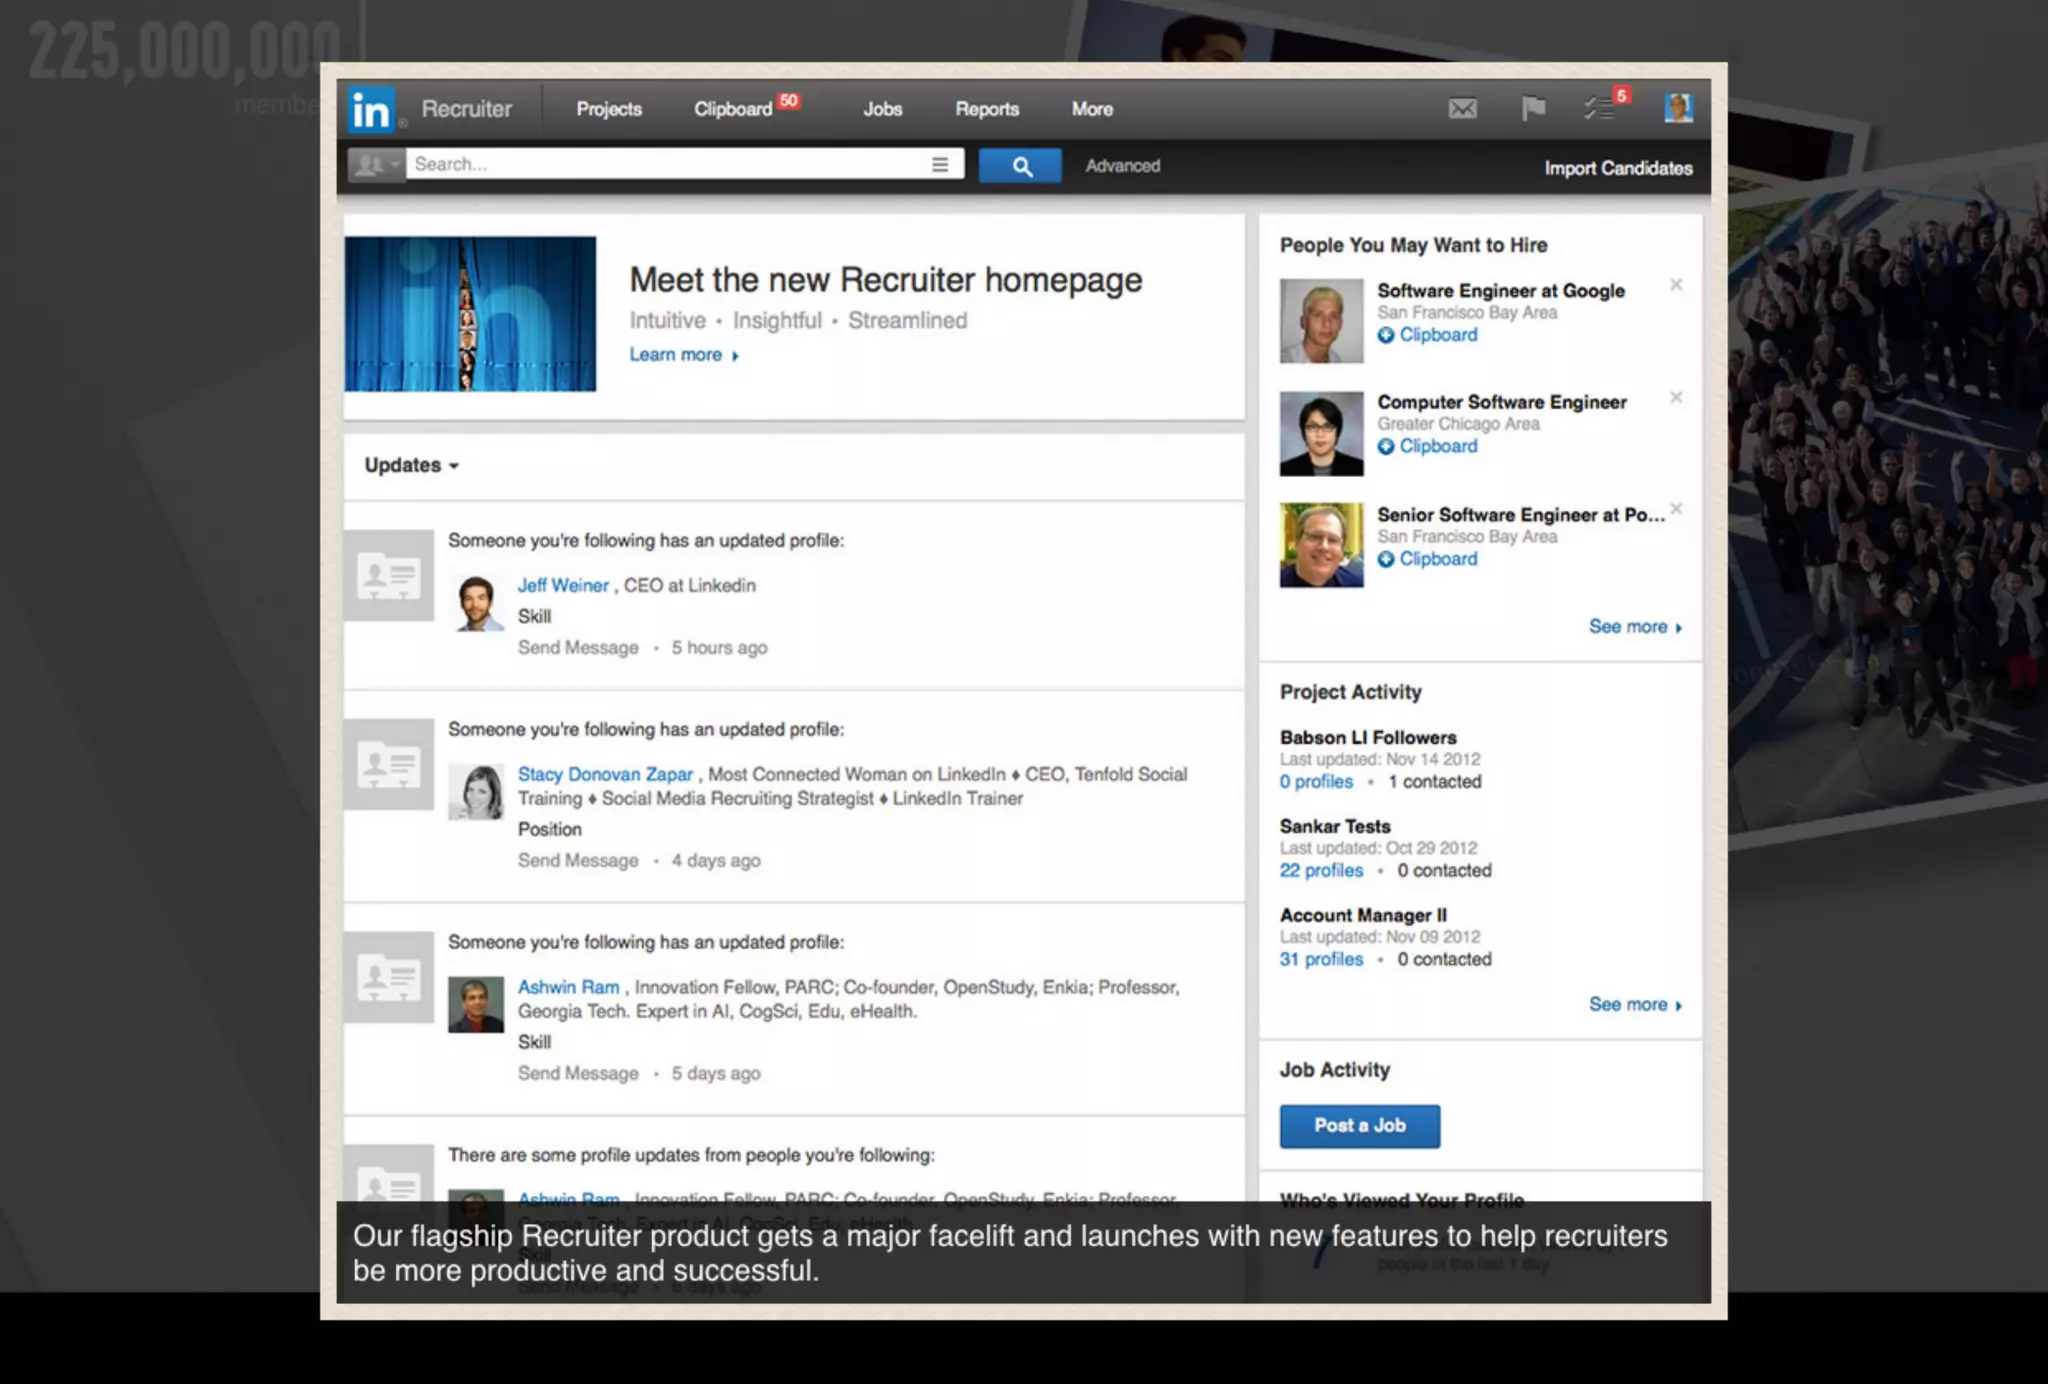Click the LinkedIn logo icon
This screenshot has width=2048, height=1384.
pos(371,109)
